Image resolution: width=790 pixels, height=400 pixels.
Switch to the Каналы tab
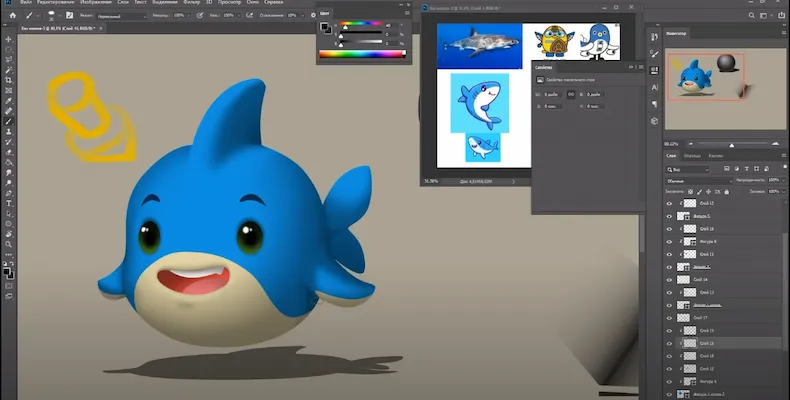[716, 156]
